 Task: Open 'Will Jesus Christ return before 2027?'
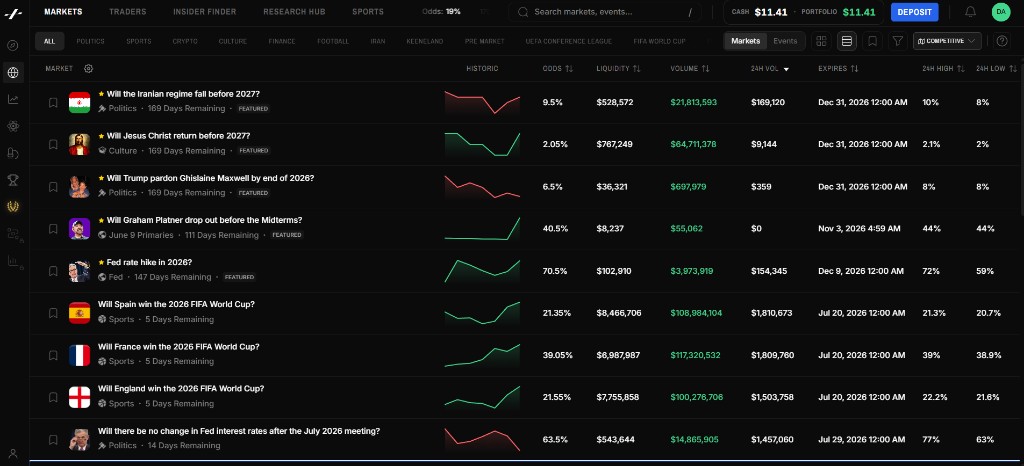click(178, 136)
